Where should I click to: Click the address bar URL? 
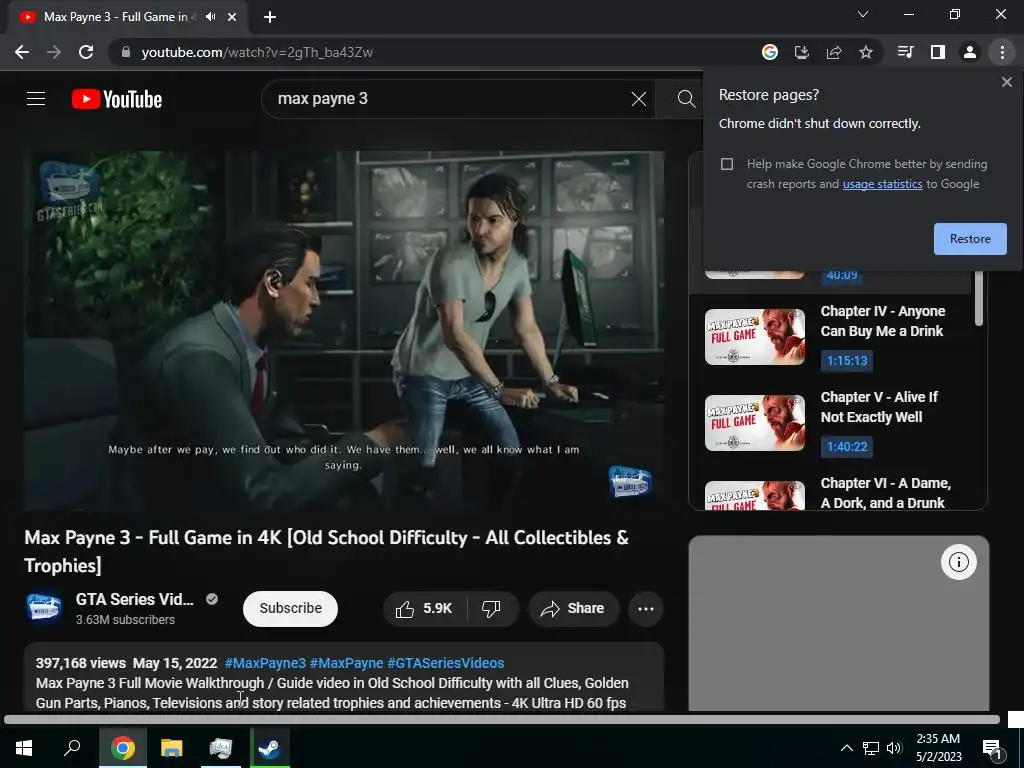pyautogui.click(x=257, y=52)
